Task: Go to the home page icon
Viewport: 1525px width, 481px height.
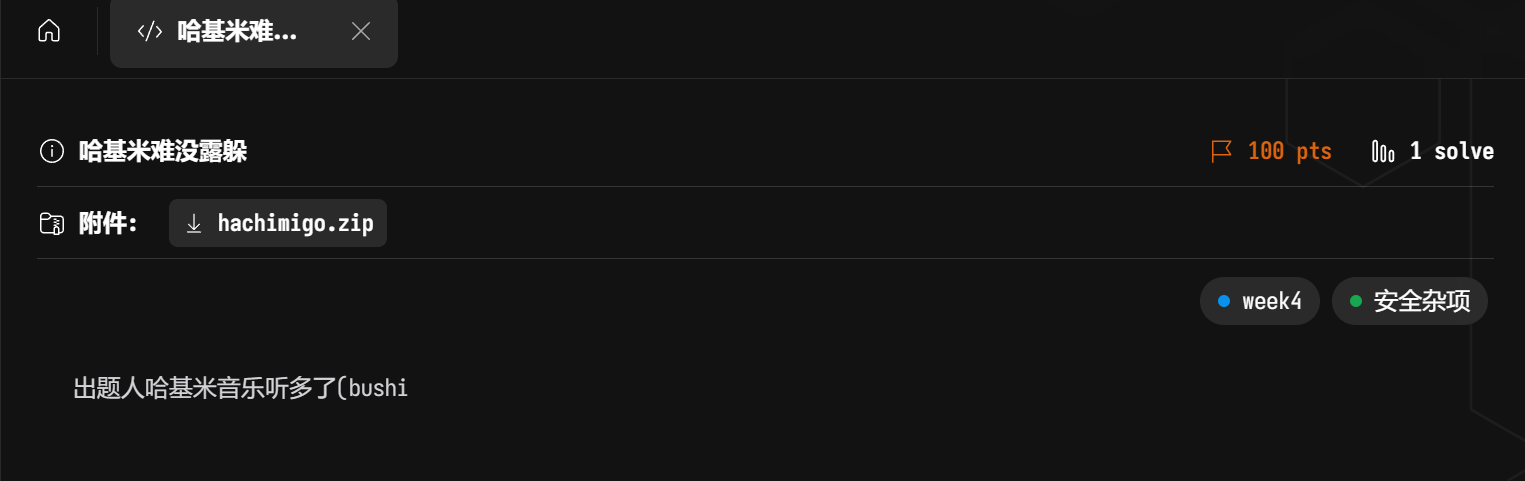Action: (x=48, y=31)
